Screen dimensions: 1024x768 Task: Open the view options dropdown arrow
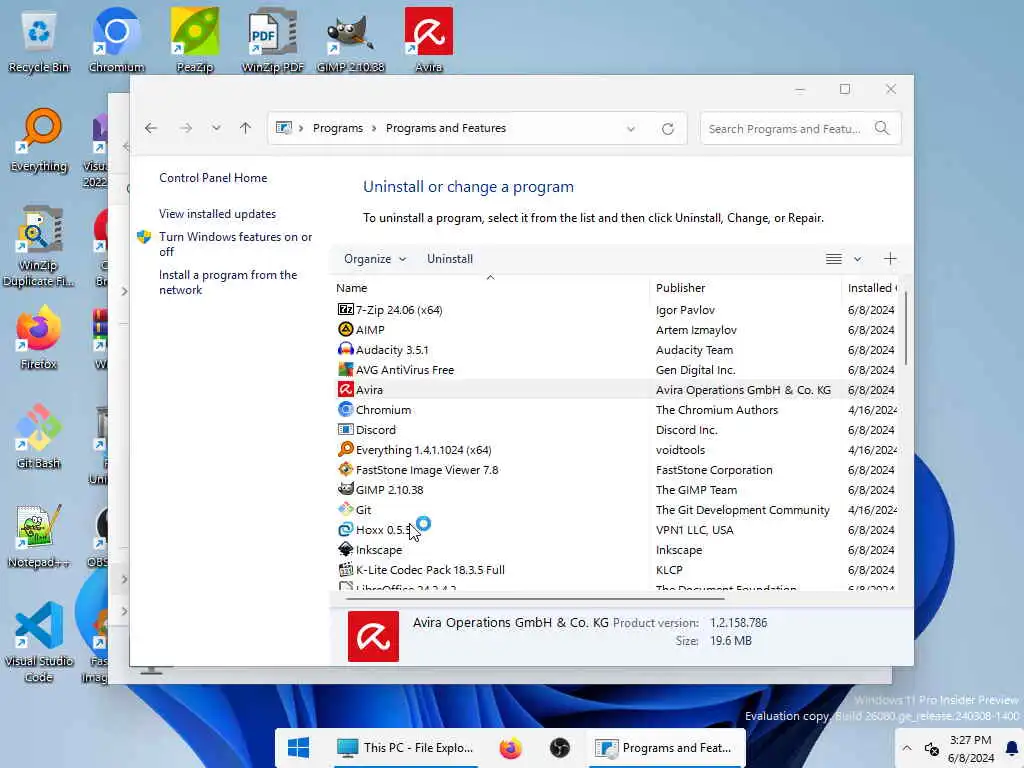coord(857,259)
